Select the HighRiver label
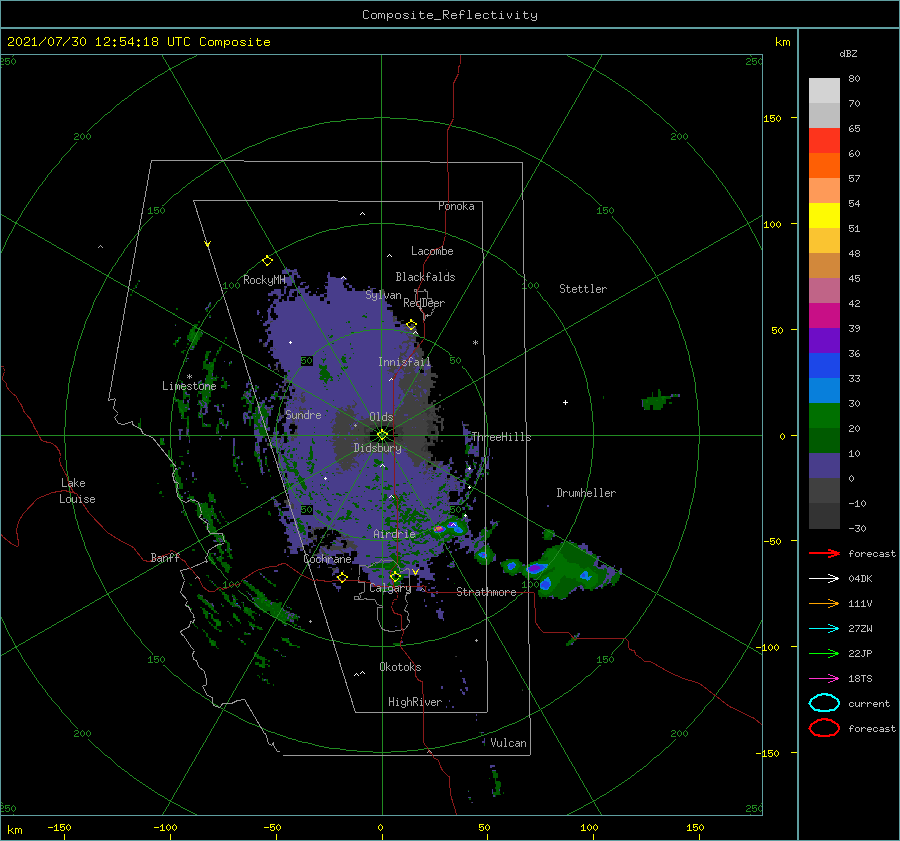The height and width of the screenshot is (841, 900). (x=415, y=702)
